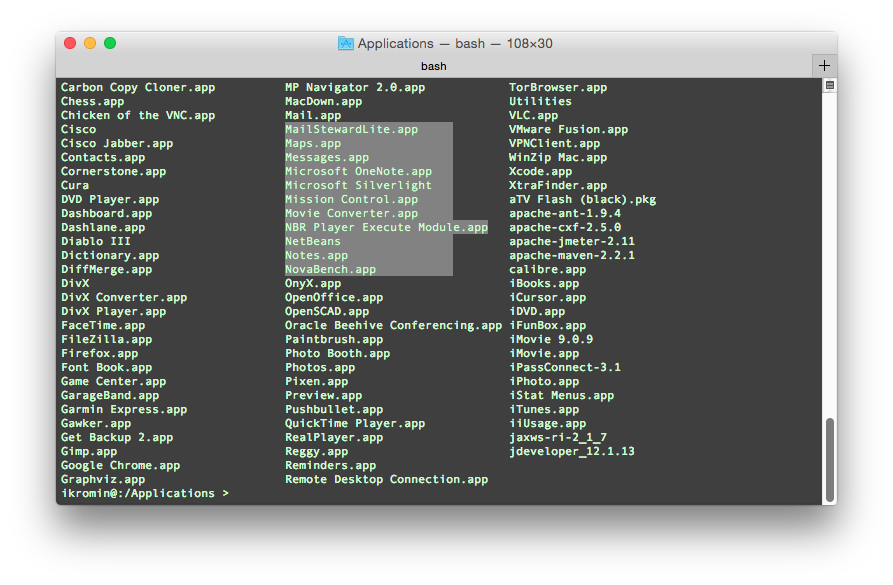
Task: Click 'VMware Fusion.app' entry
Action: (x=568, y=129)
